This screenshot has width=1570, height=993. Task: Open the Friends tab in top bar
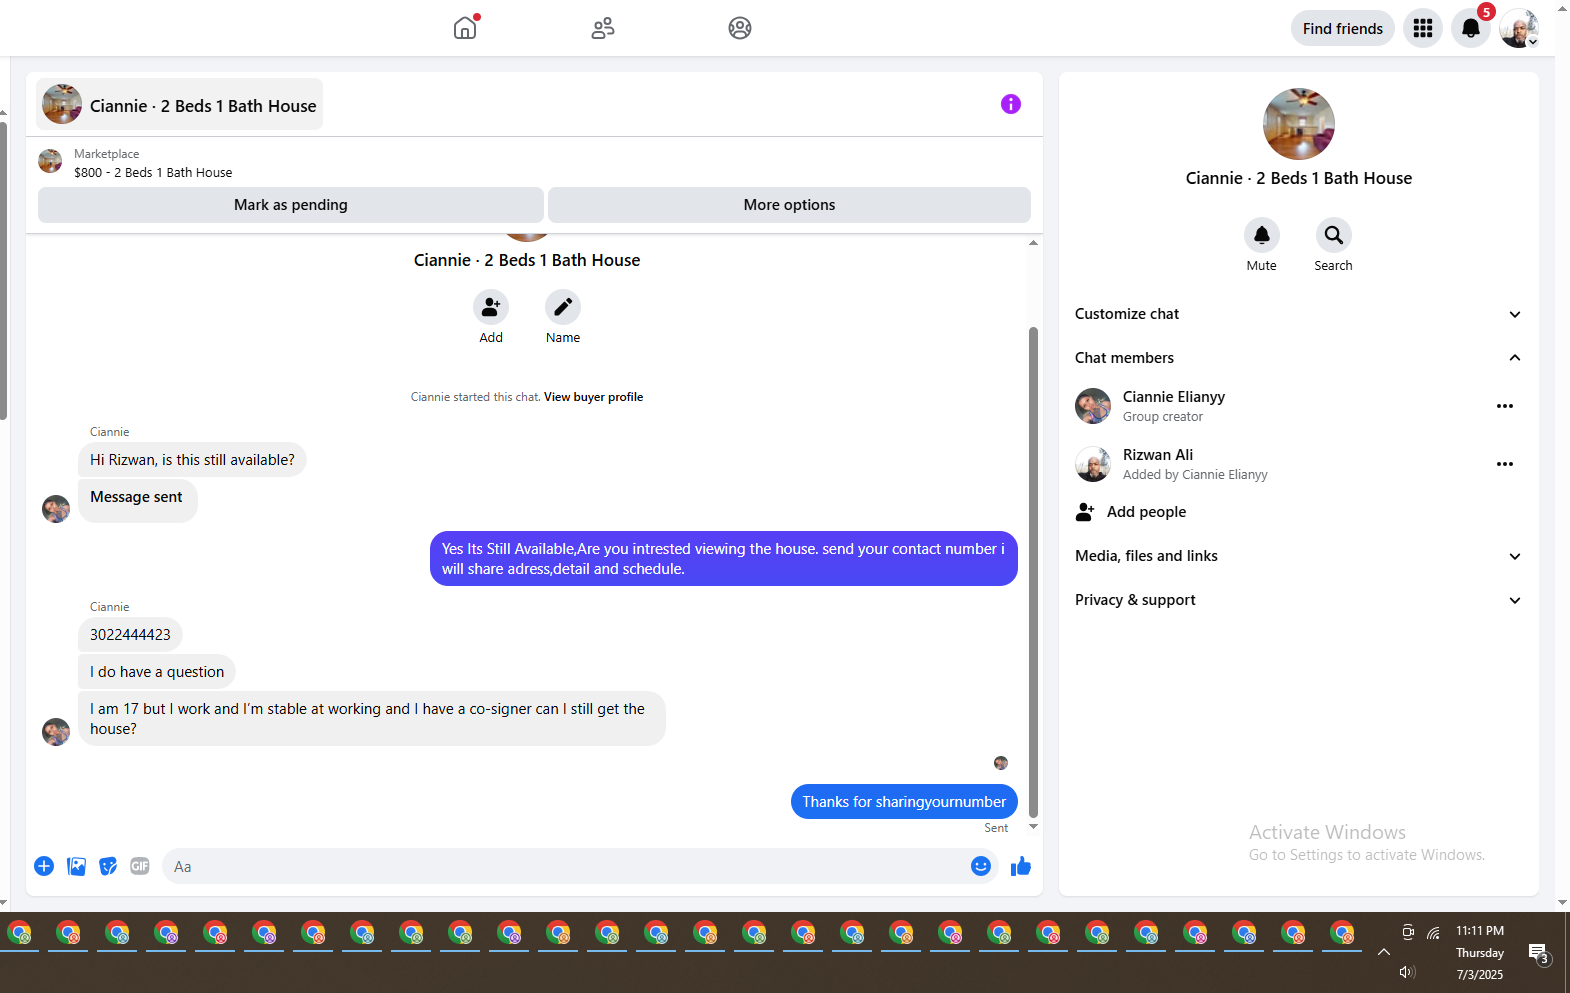[x=603, y=28]
